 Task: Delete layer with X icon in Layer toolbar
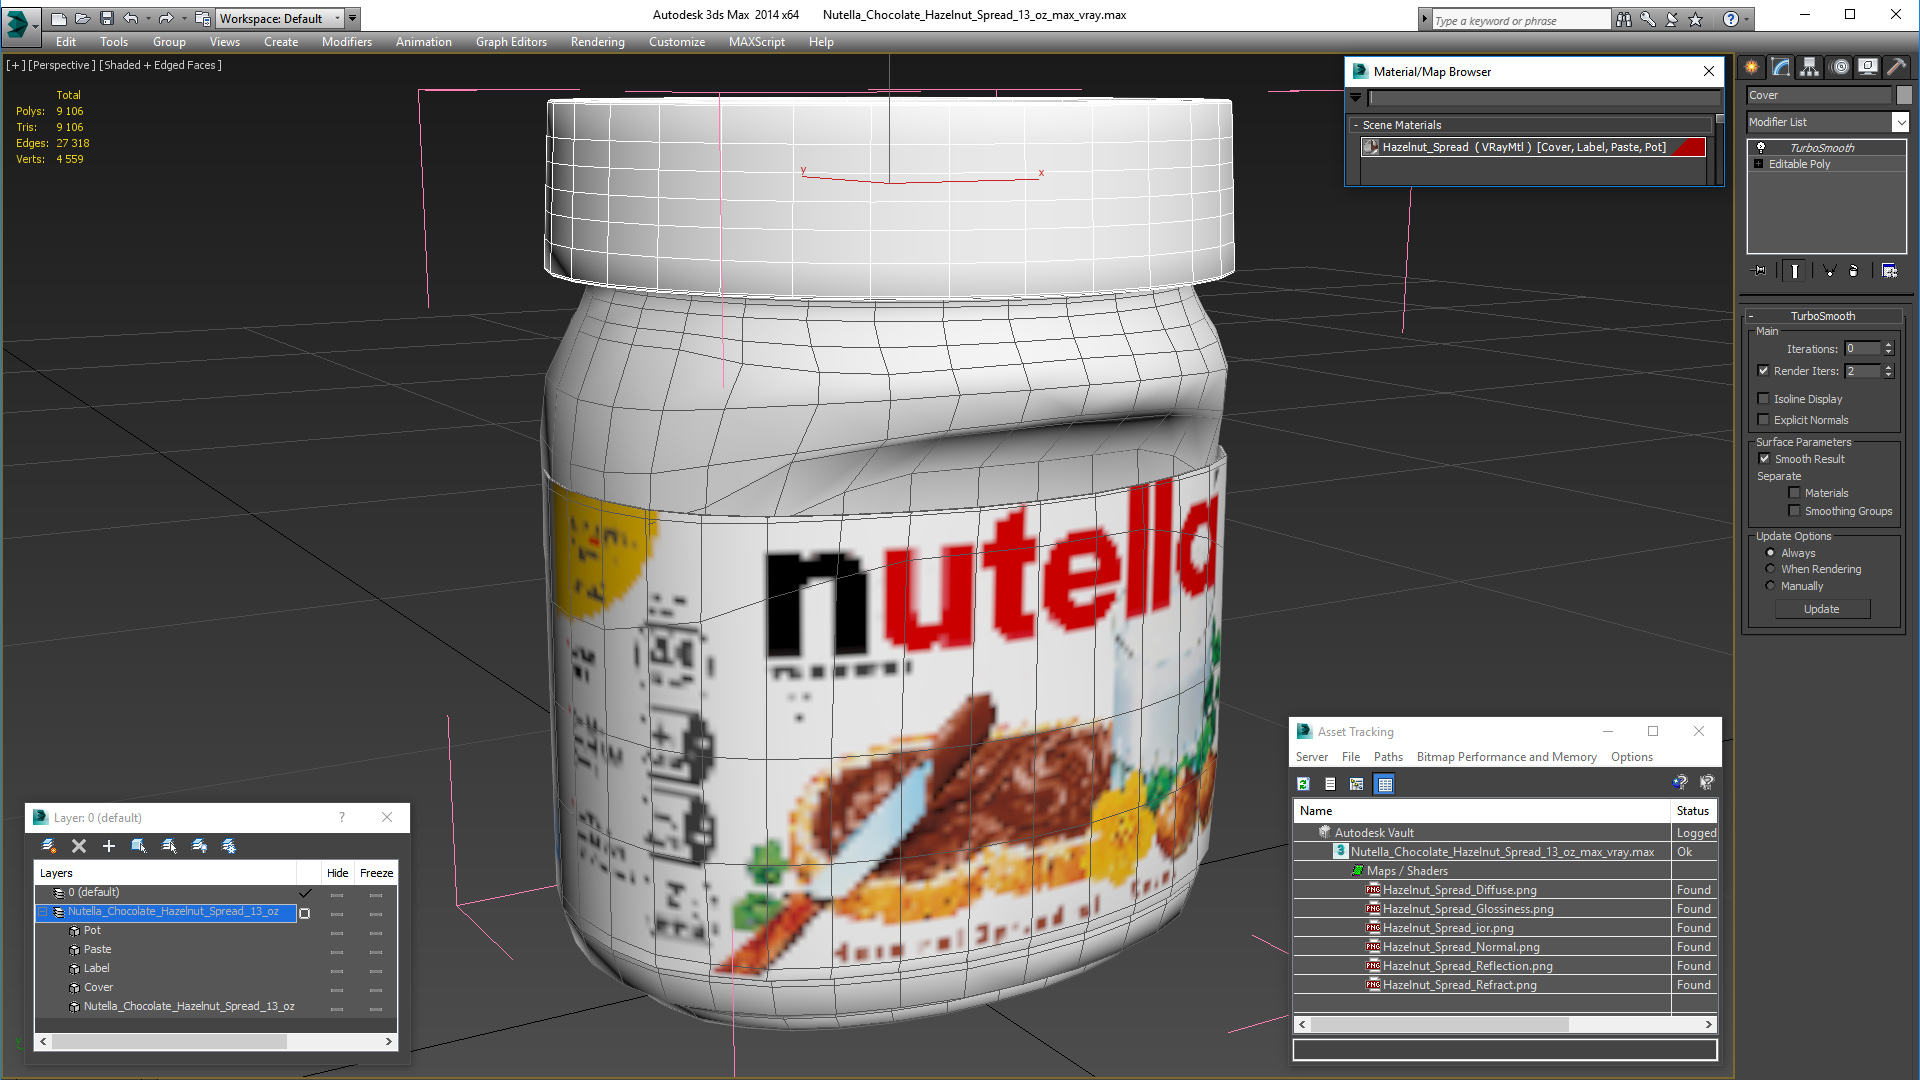(79, 846)
